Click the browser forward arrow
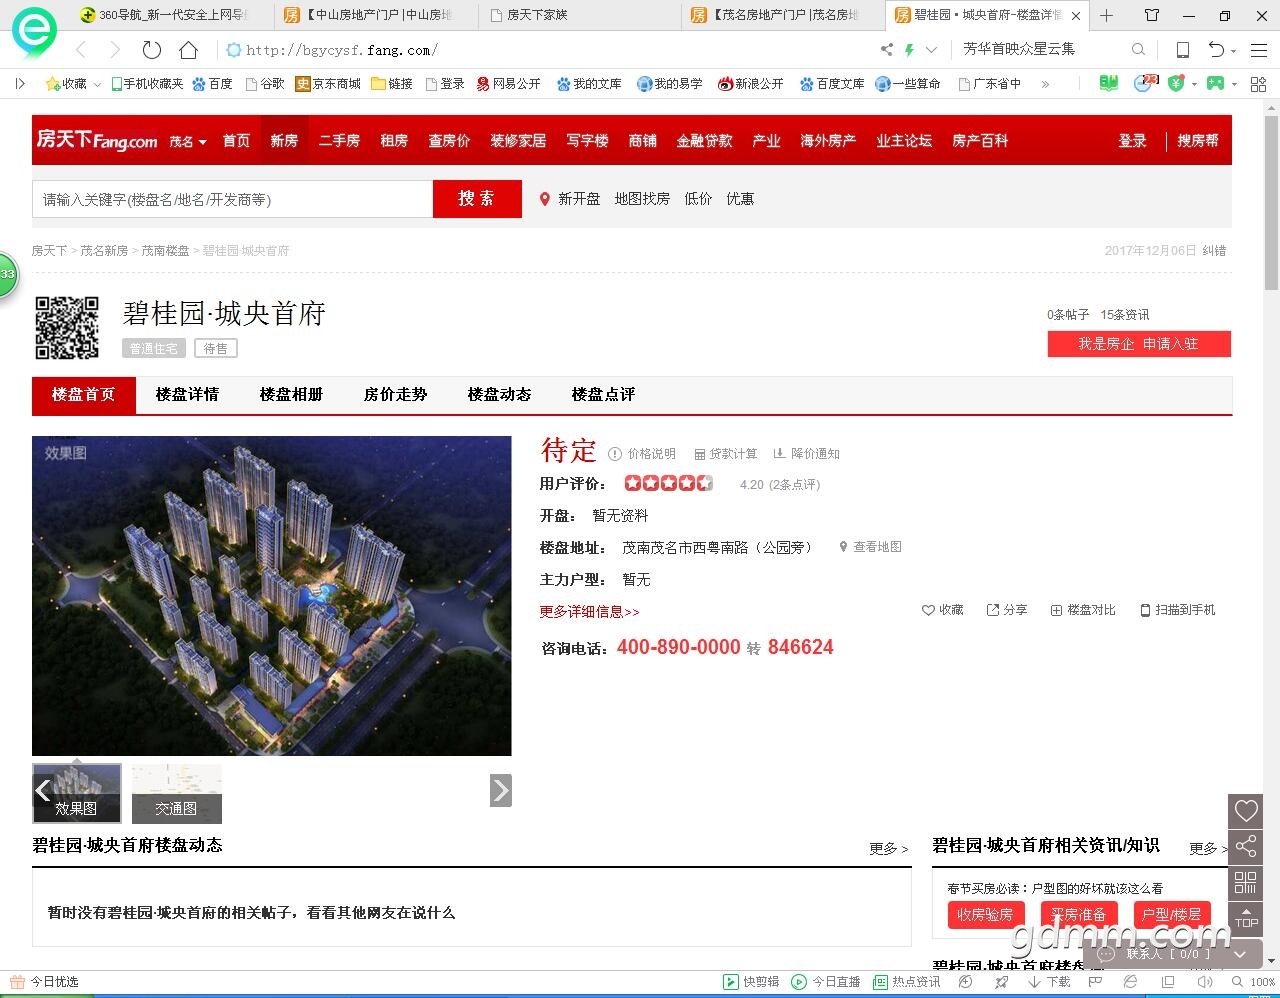 [115, 50]
